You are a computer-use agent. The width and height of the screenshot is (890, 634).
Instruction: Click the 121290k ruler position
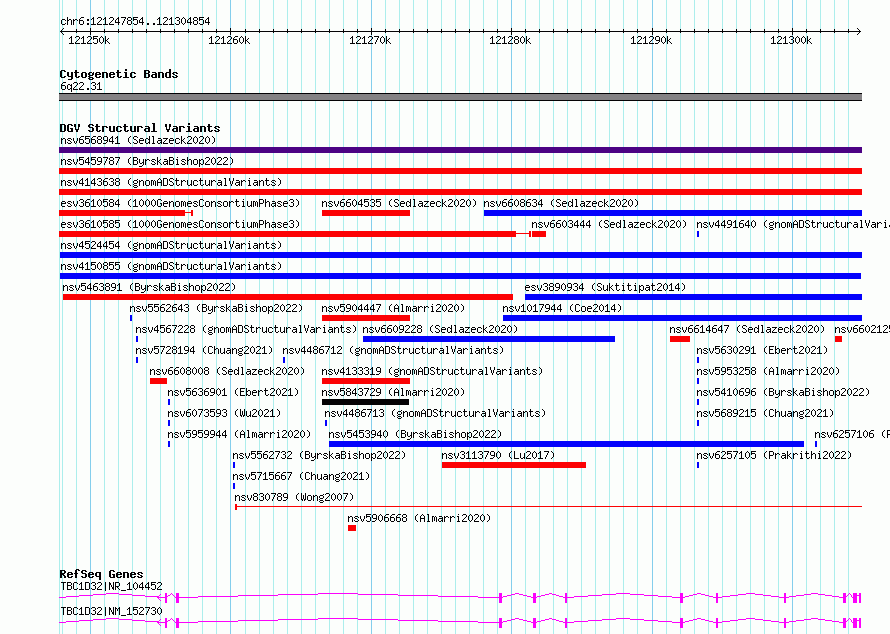[651, 40]
